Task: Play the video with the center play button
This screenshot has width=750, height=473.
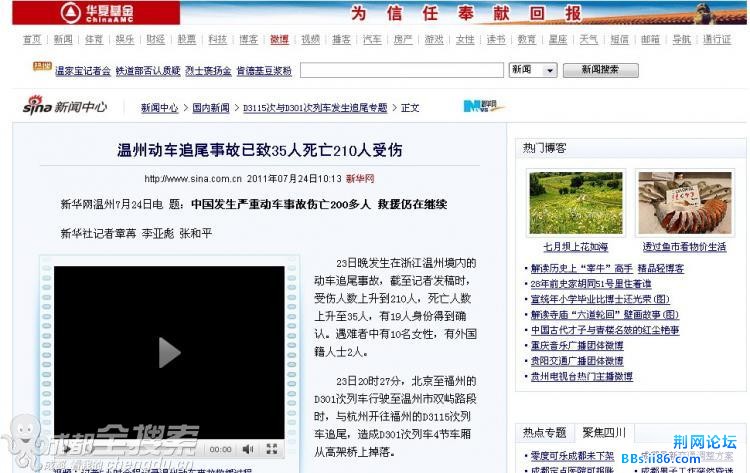Action: point(169,352)
